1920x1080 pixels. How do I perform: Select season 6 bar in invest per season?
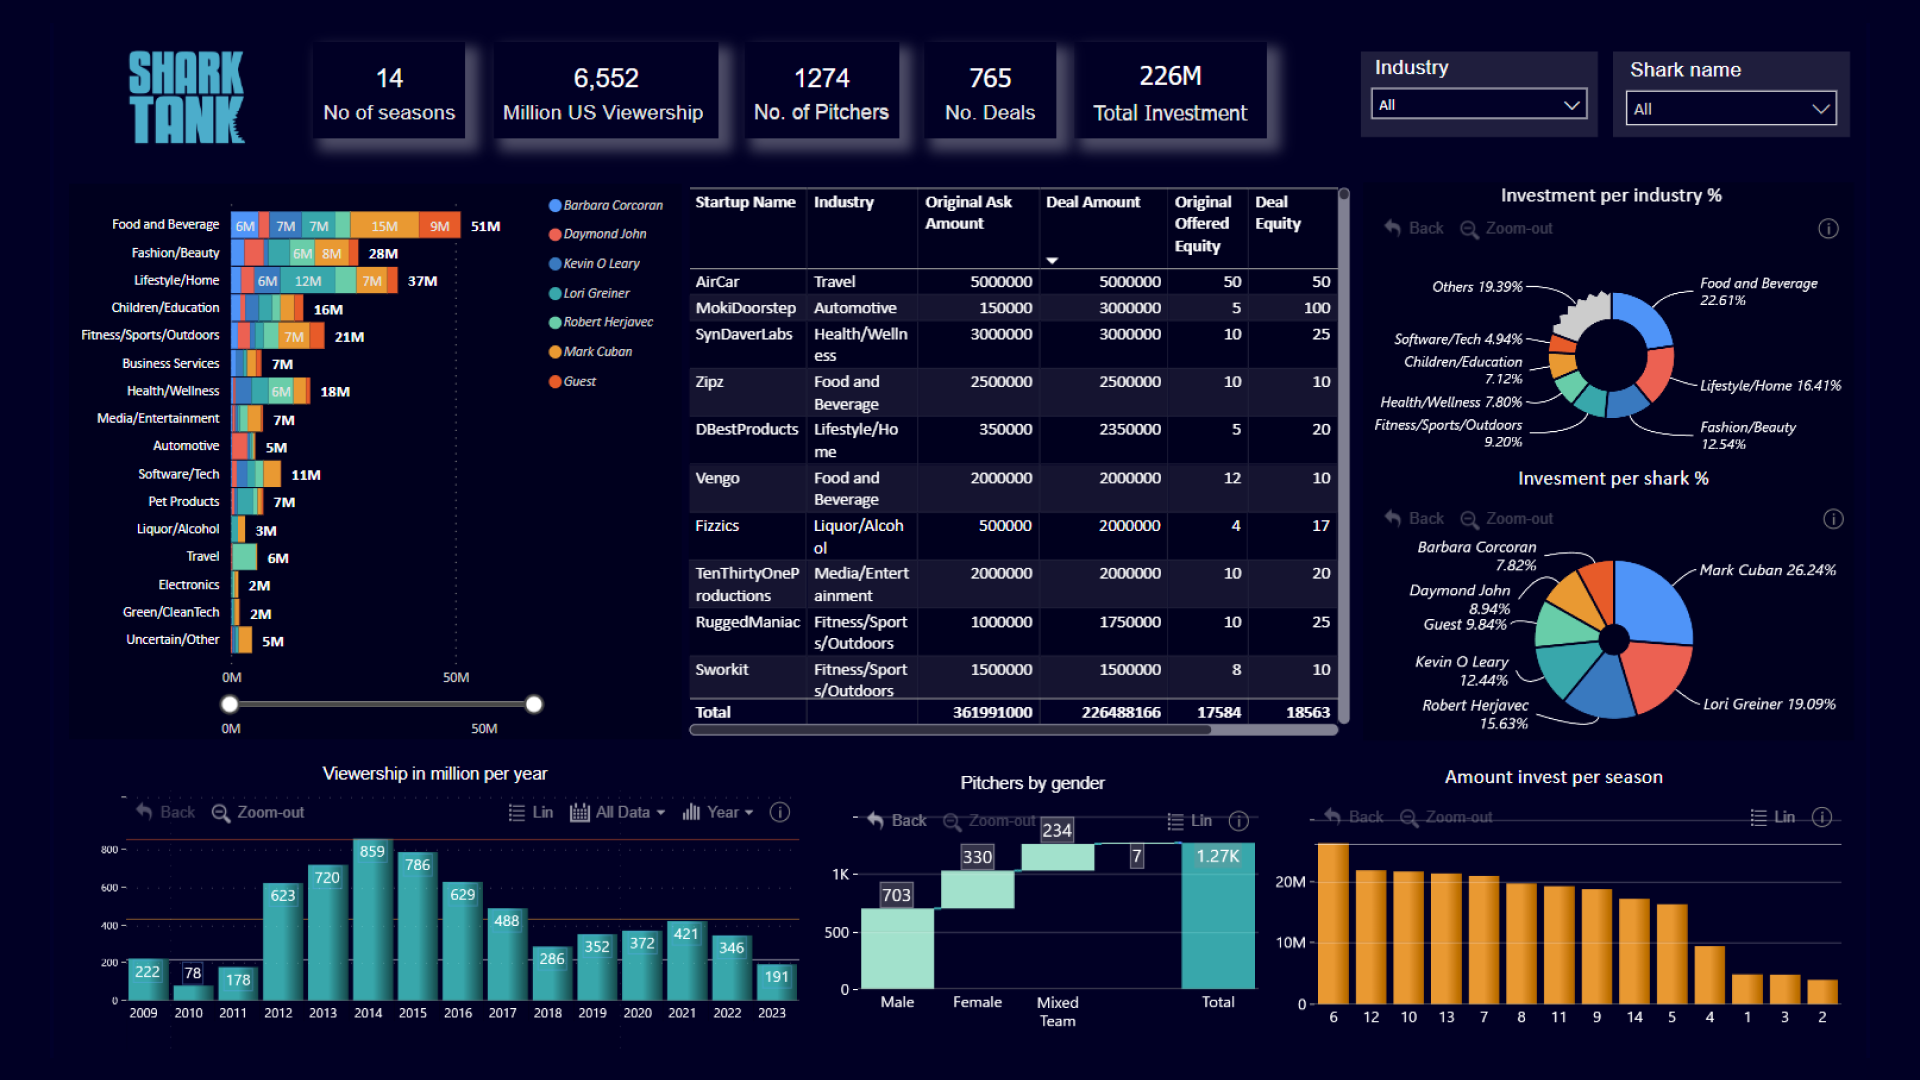(x=1333, y=923)
